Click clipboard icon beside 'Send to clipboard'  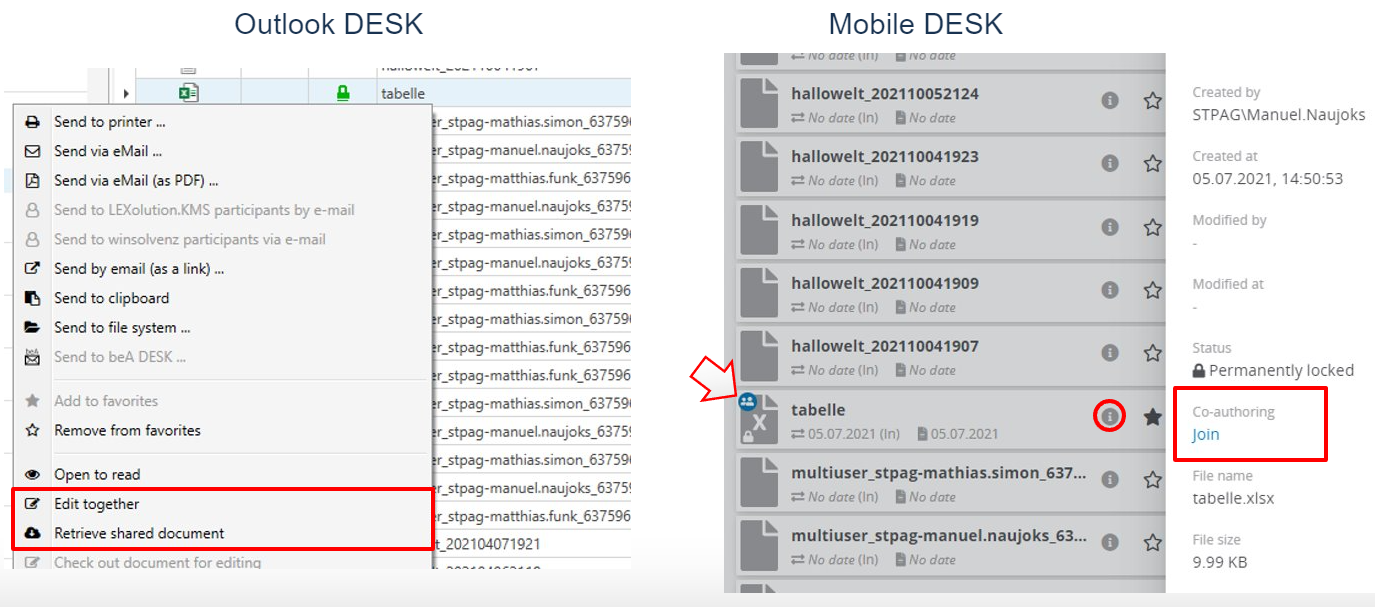point(32,298)
